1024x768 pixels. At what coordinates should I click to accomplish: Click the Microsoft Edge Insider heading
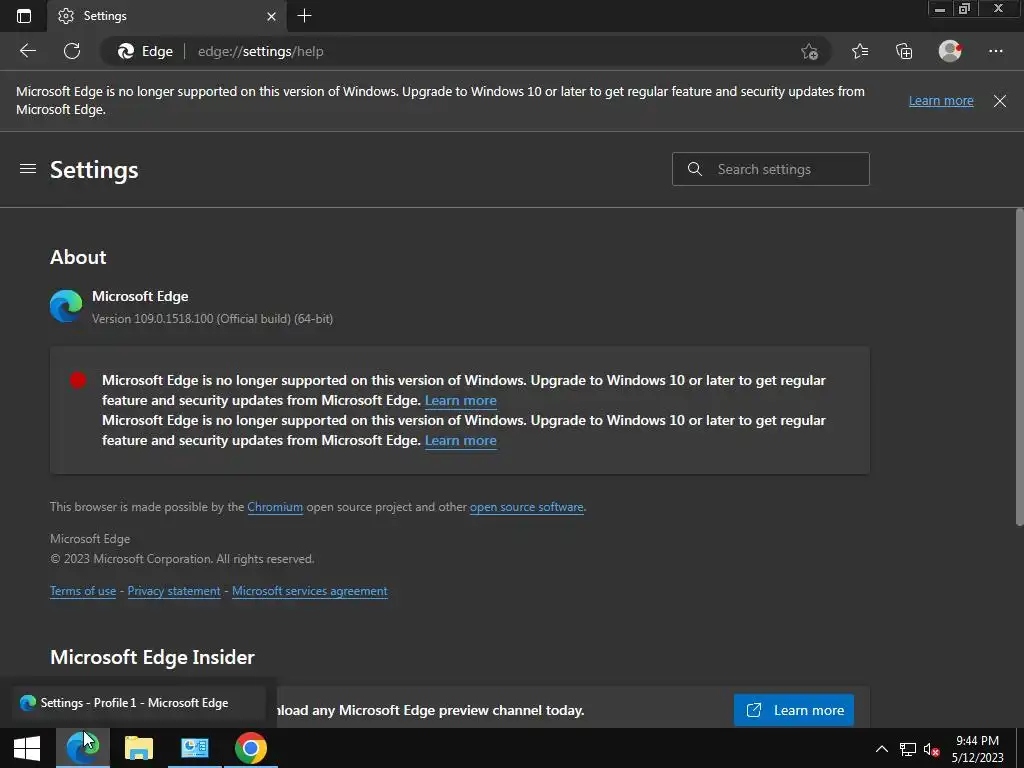point(152,657)
